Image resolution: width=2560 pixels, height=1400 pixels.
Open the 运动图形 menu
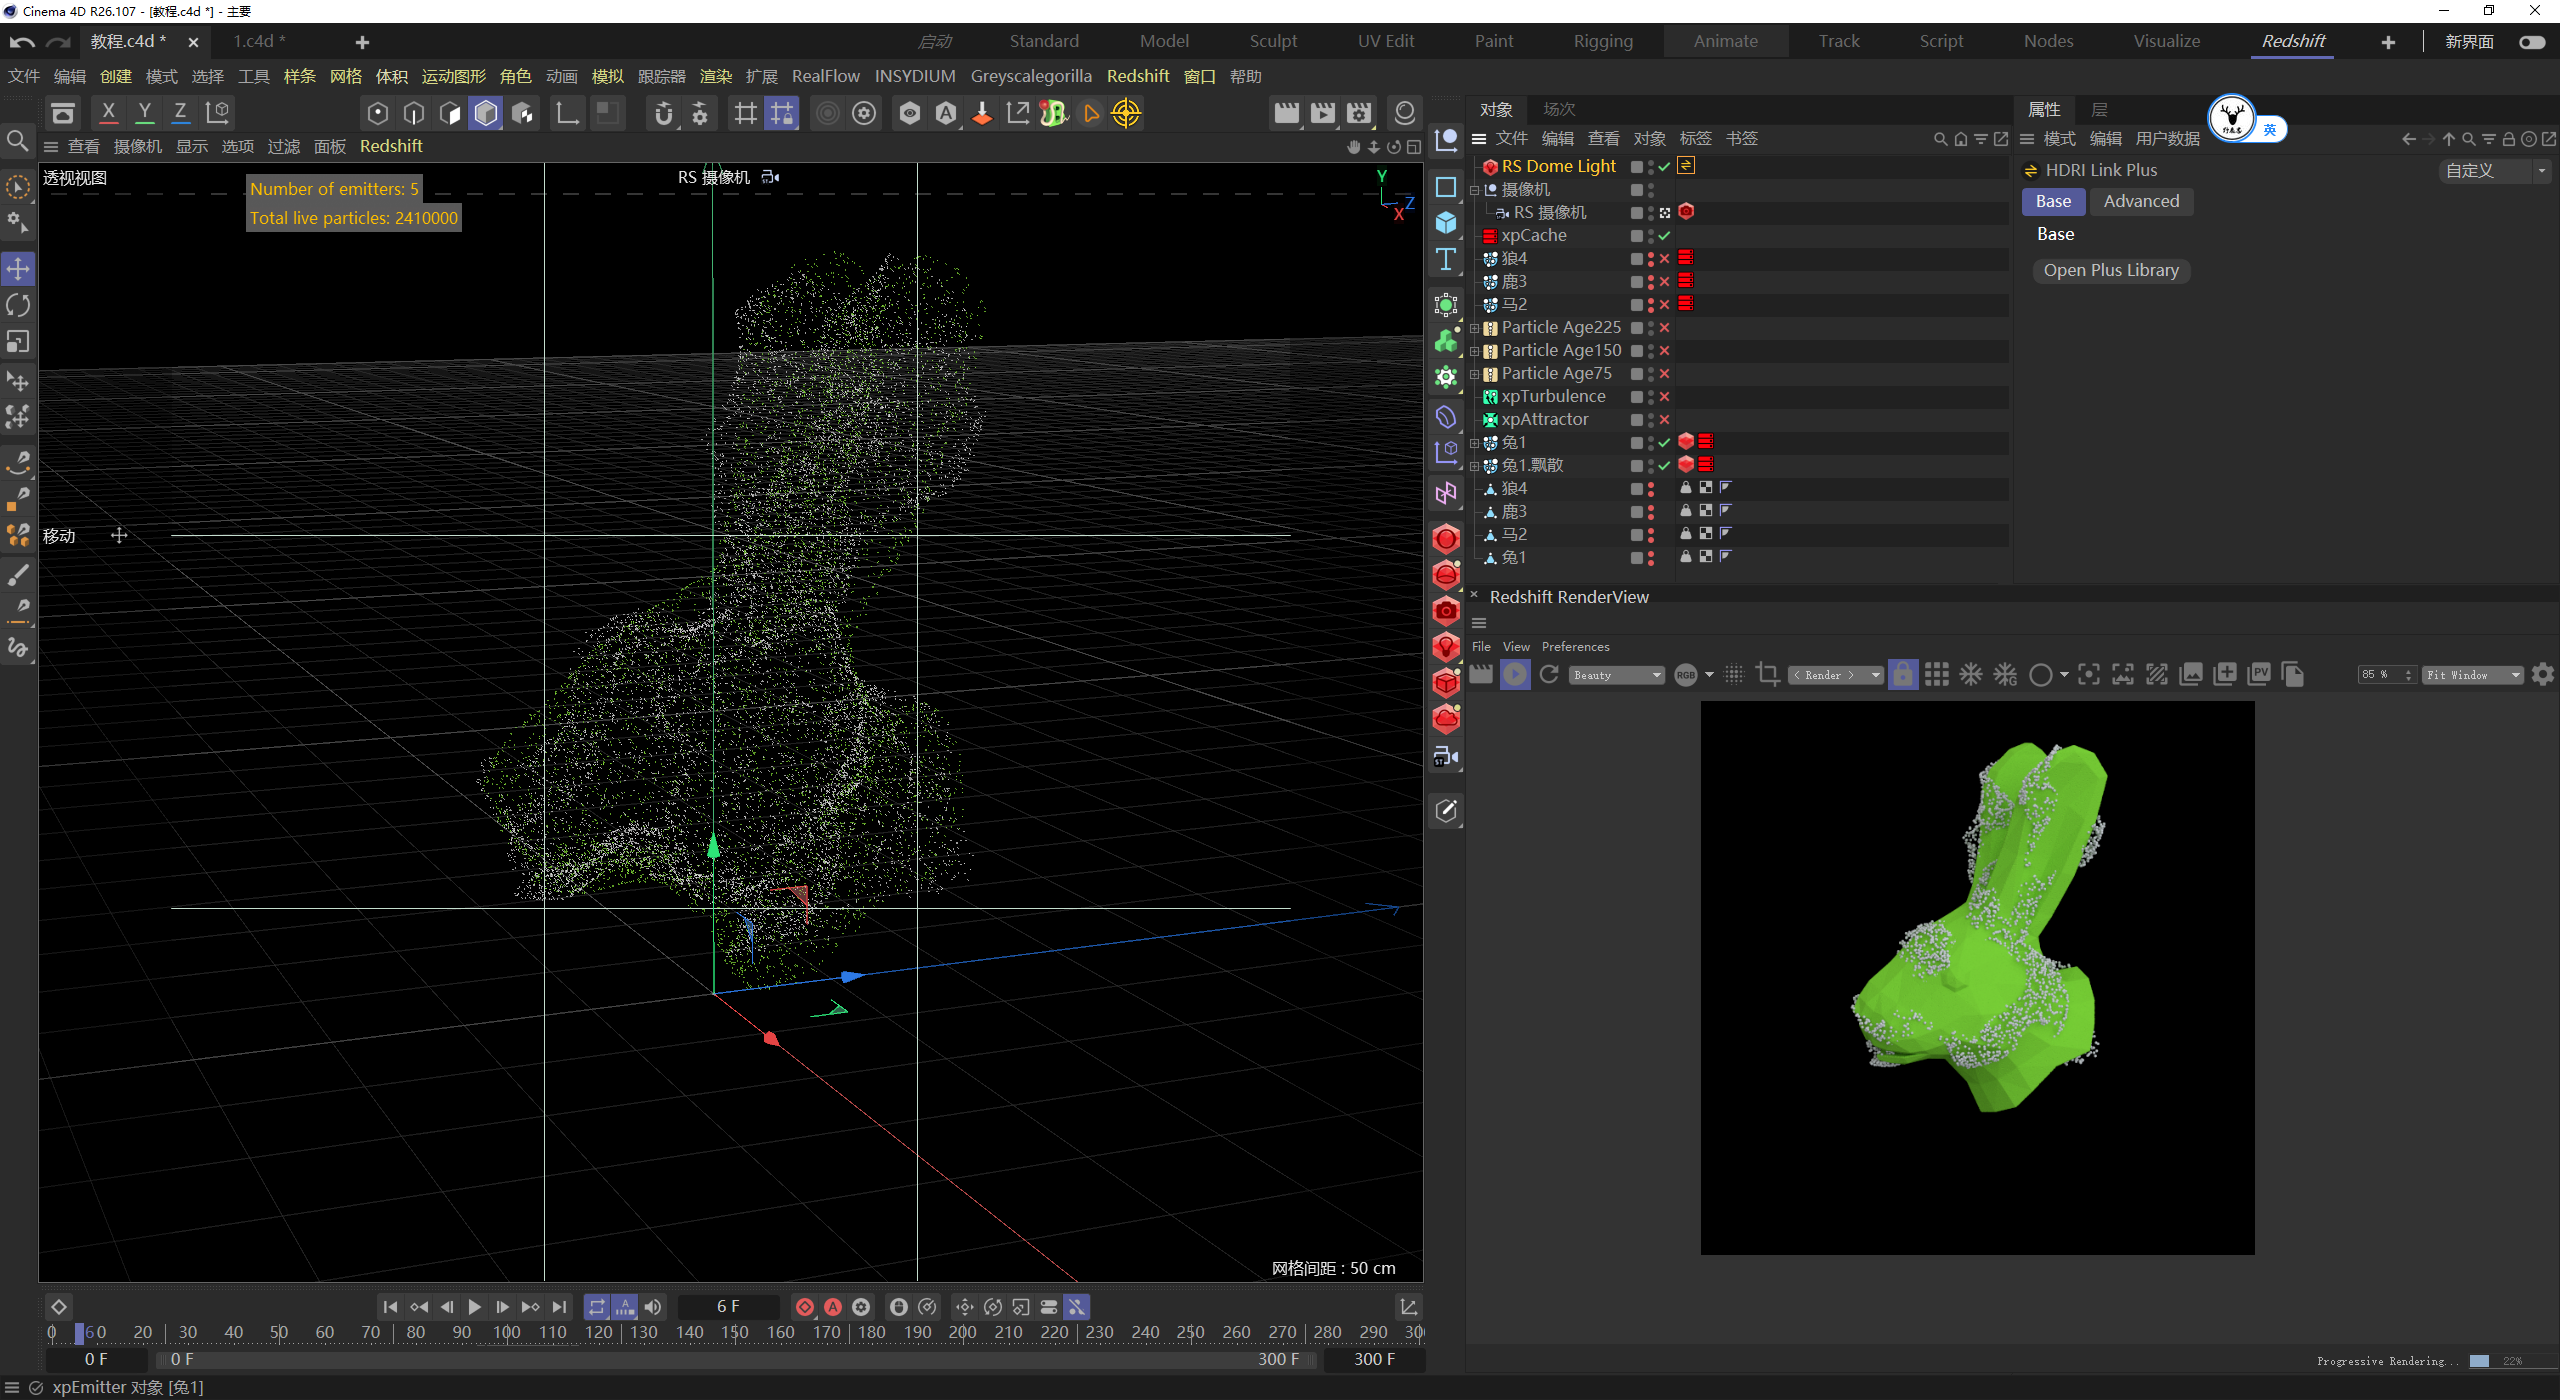click(453, 76)
